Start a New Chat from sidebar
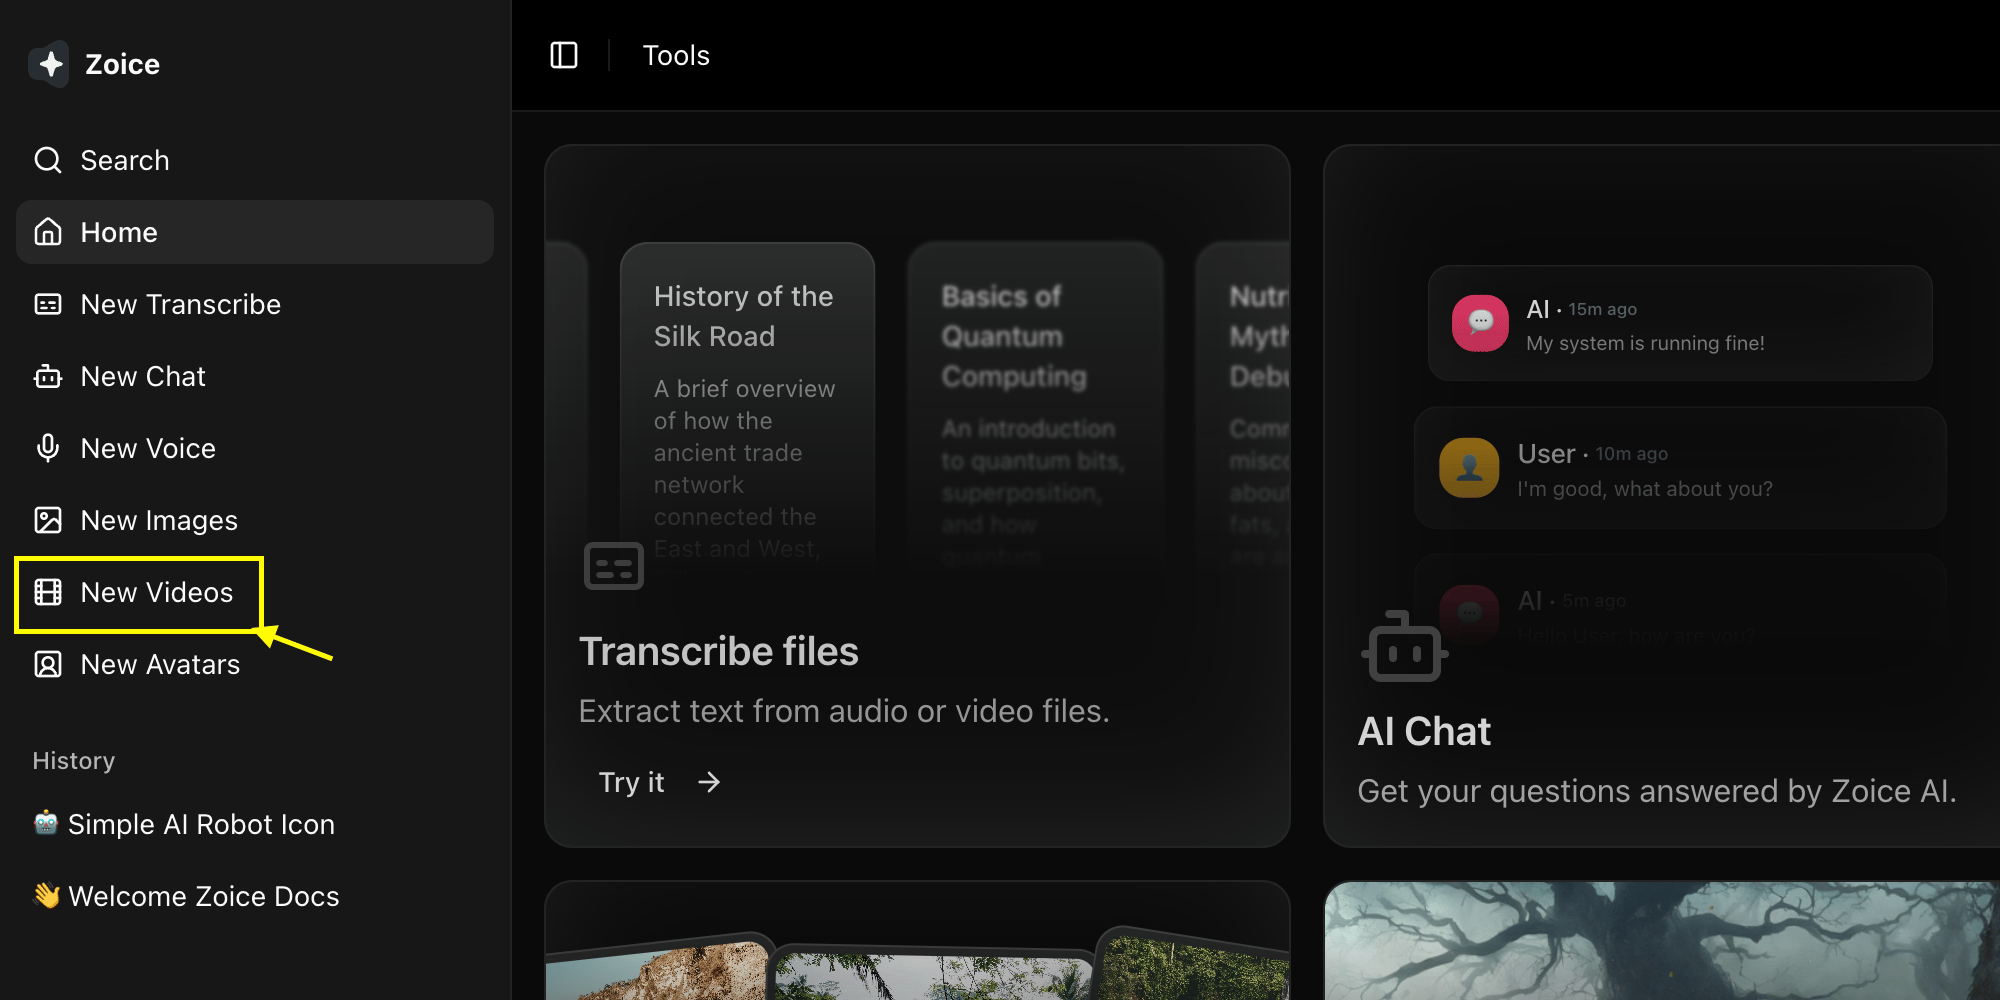 (255, 376)
